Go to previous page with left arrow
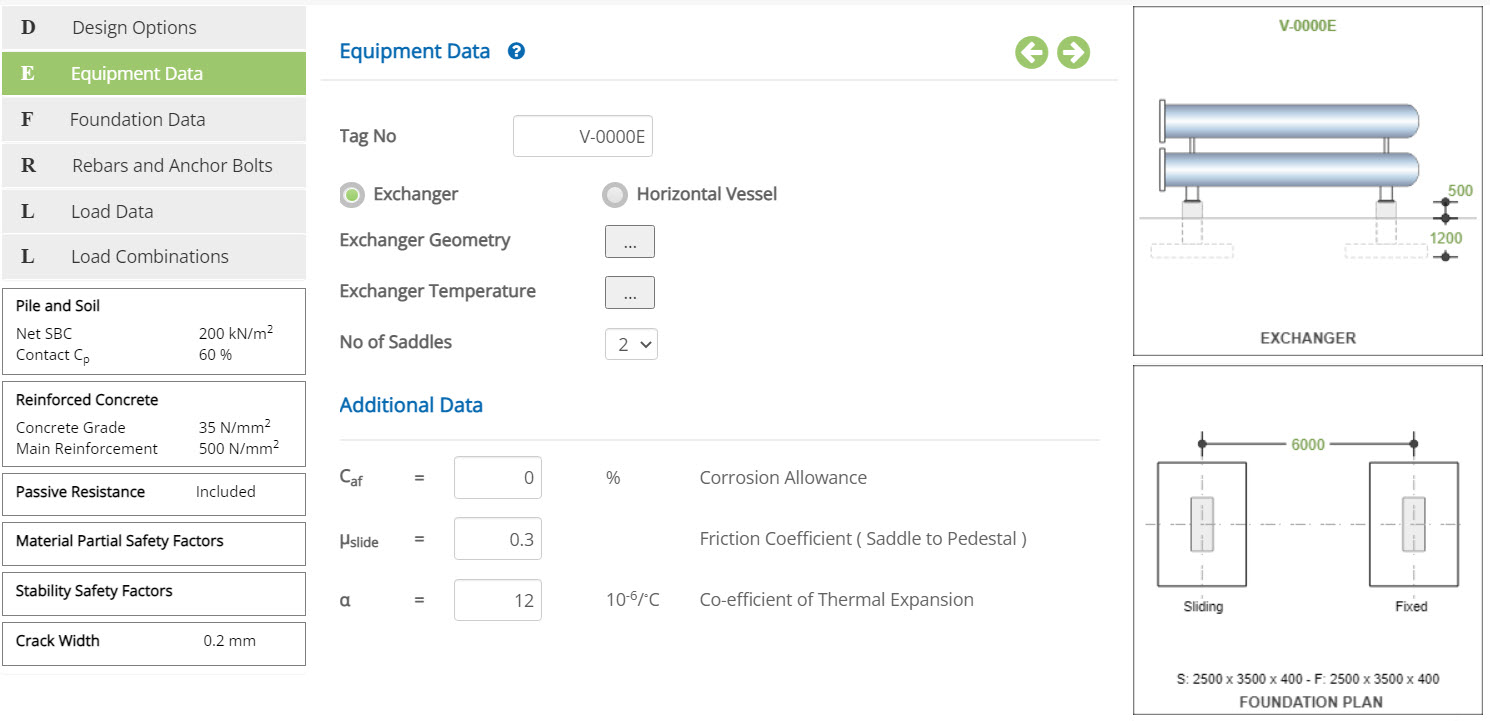This screenshot has width=1490, height=721. [x=1032, y=52]
